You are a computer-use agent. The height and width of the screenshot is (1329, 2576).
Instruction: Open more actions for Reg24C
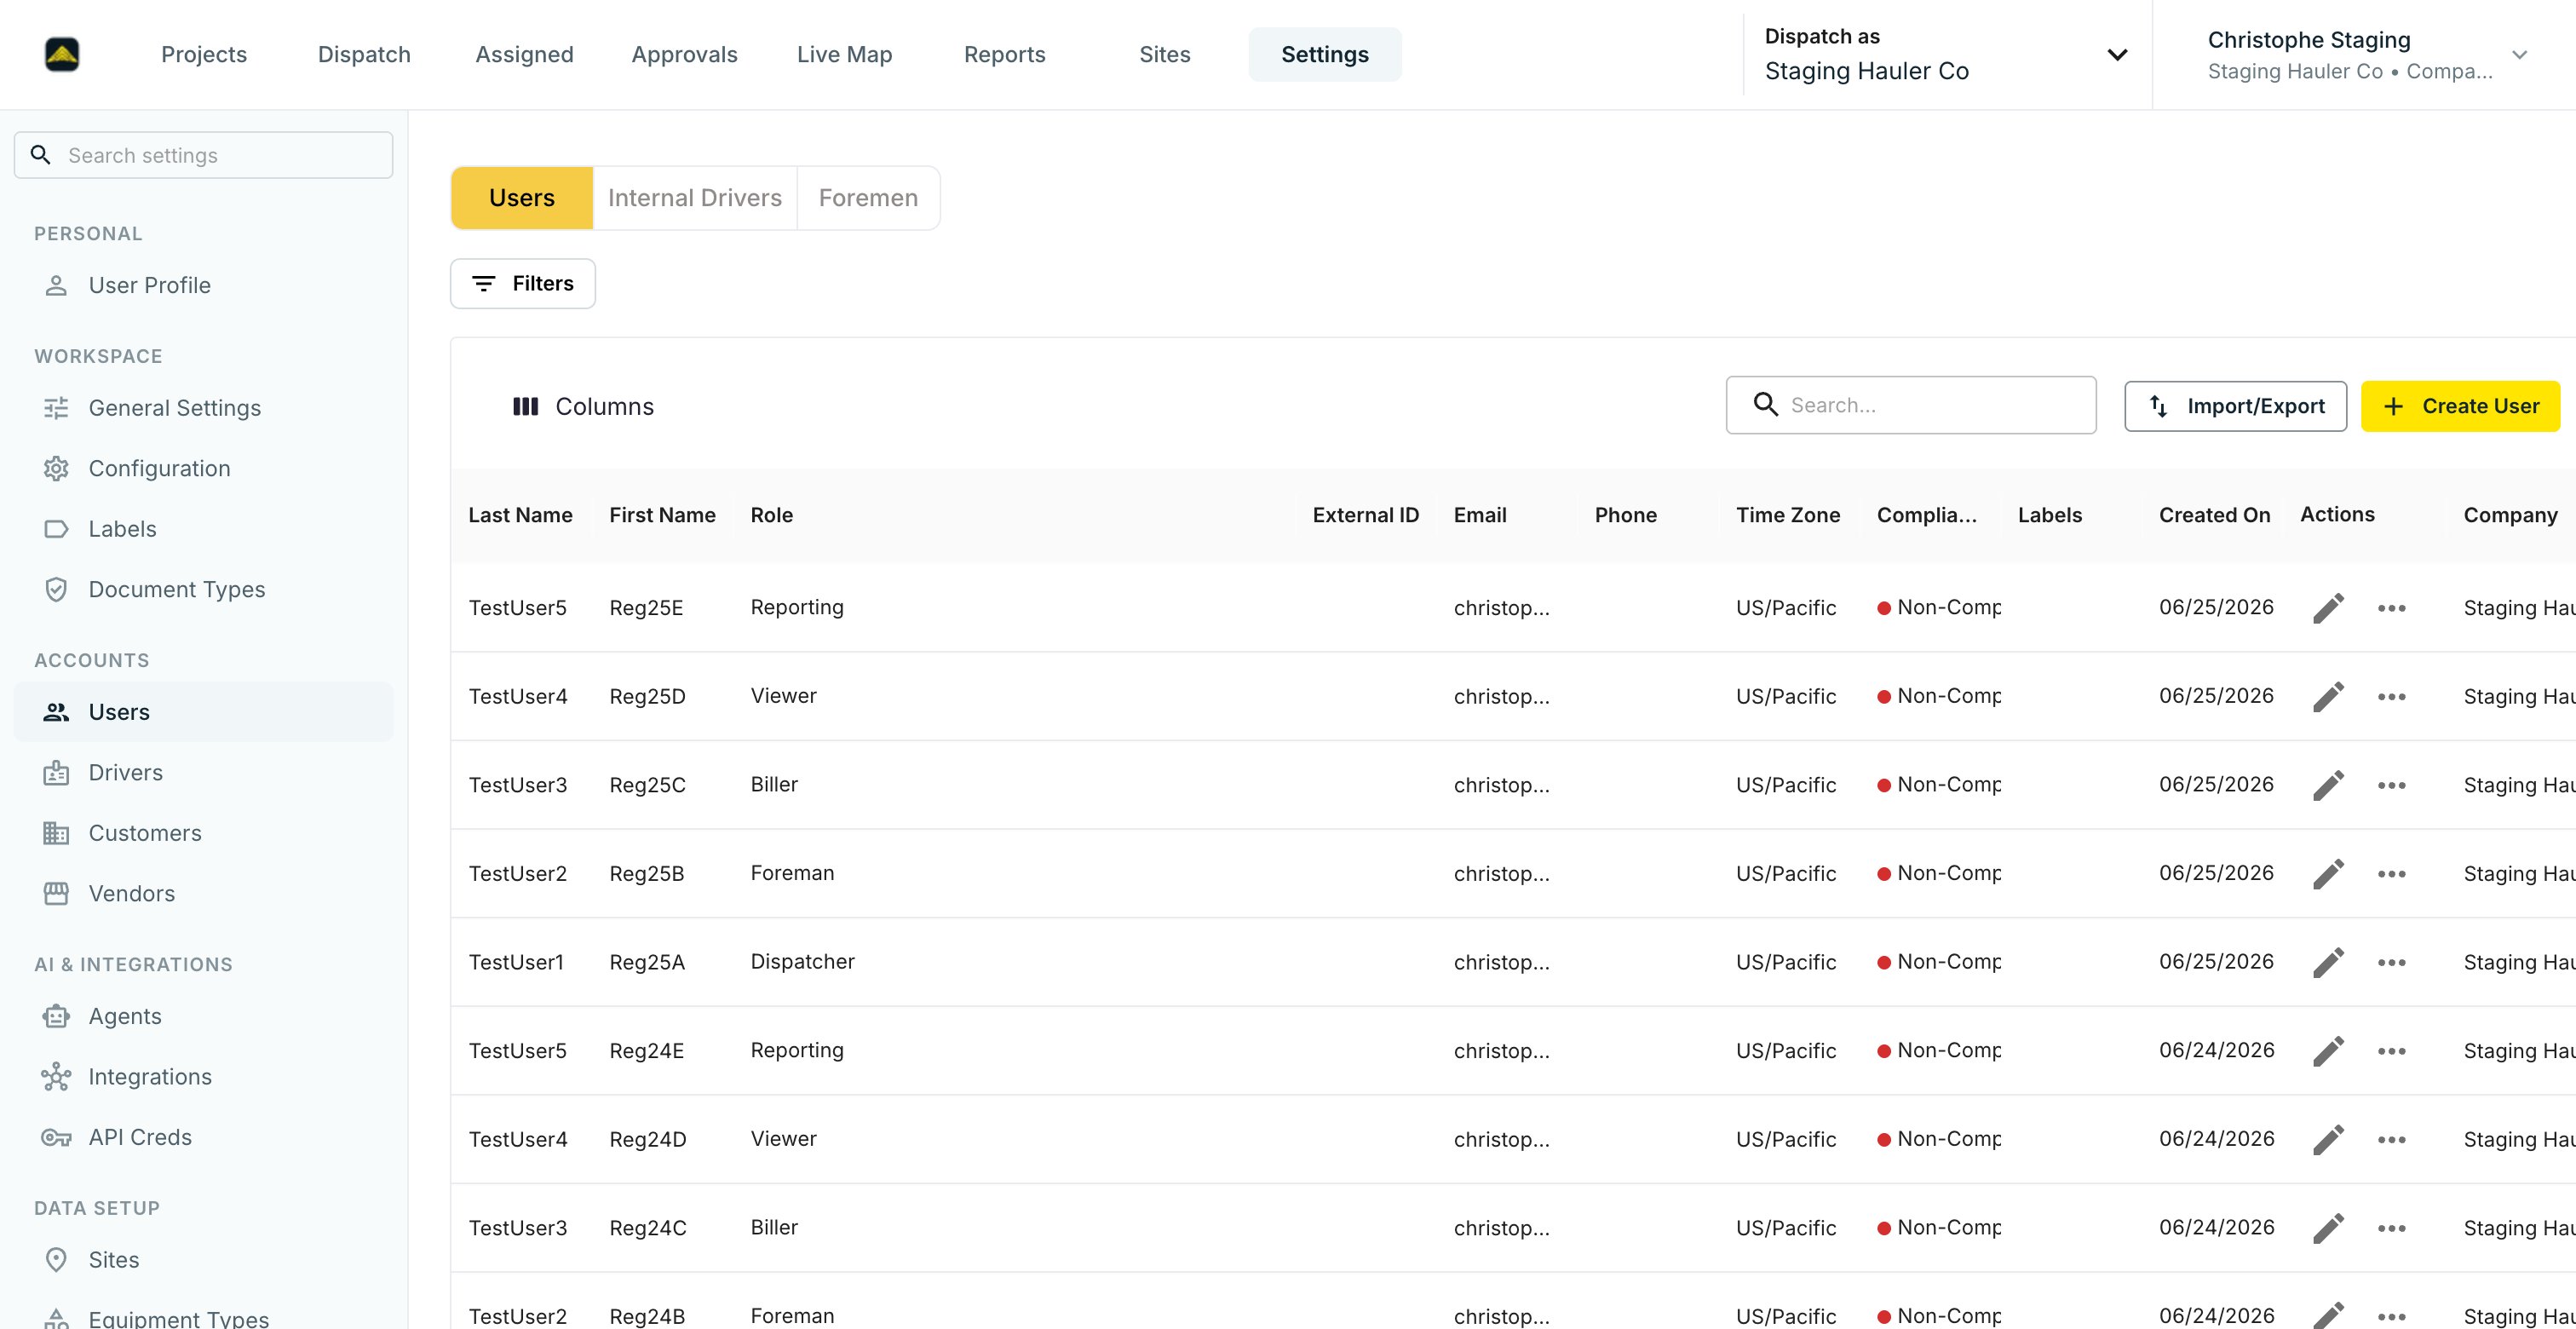(x=2392, y=1228)
